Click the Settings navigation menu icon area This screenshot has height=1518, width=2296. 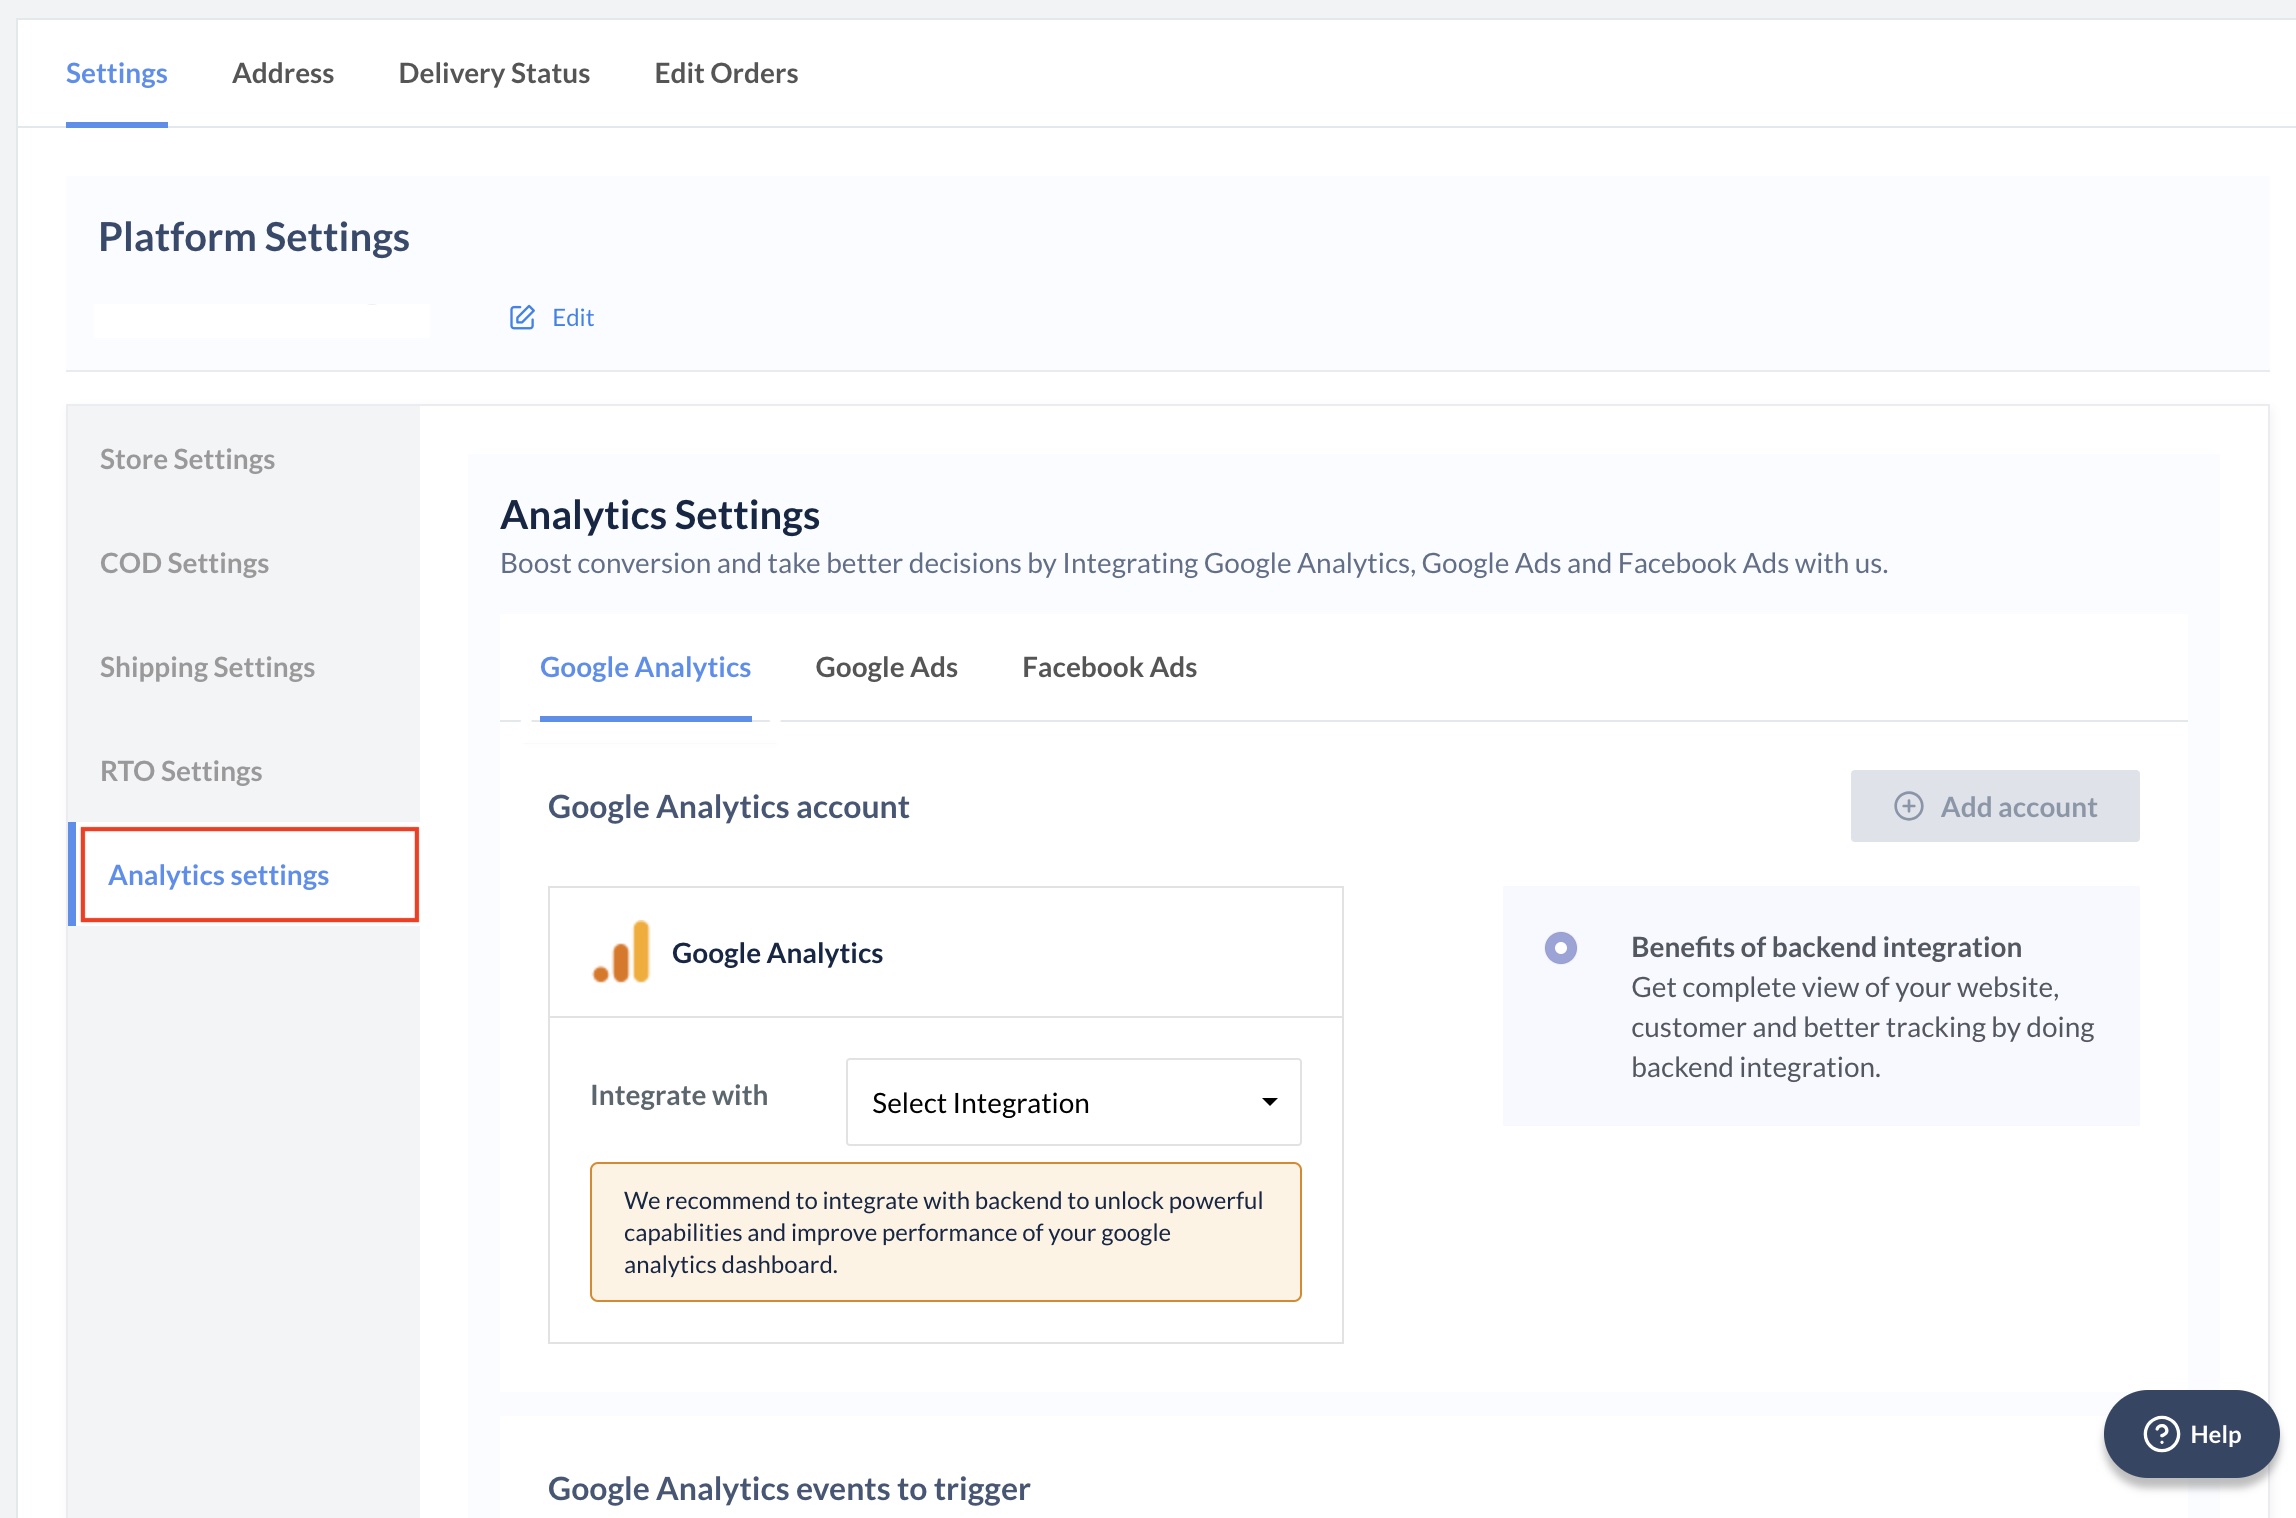pyautogui.click(x=115, y=71)
